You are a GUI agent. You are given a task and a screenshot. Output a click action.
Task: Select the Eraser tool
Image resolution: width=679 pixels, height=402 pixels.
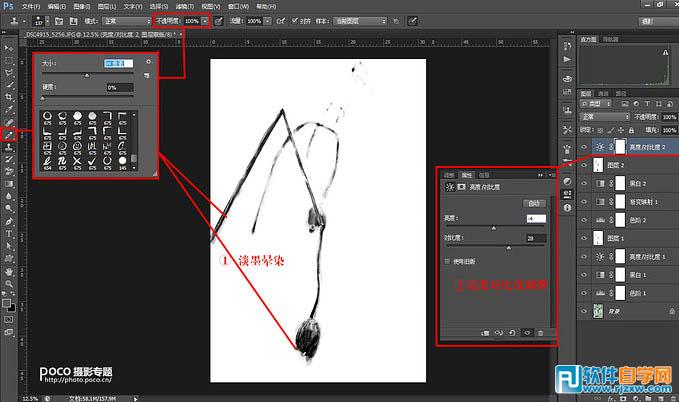[x=9, y=172]
